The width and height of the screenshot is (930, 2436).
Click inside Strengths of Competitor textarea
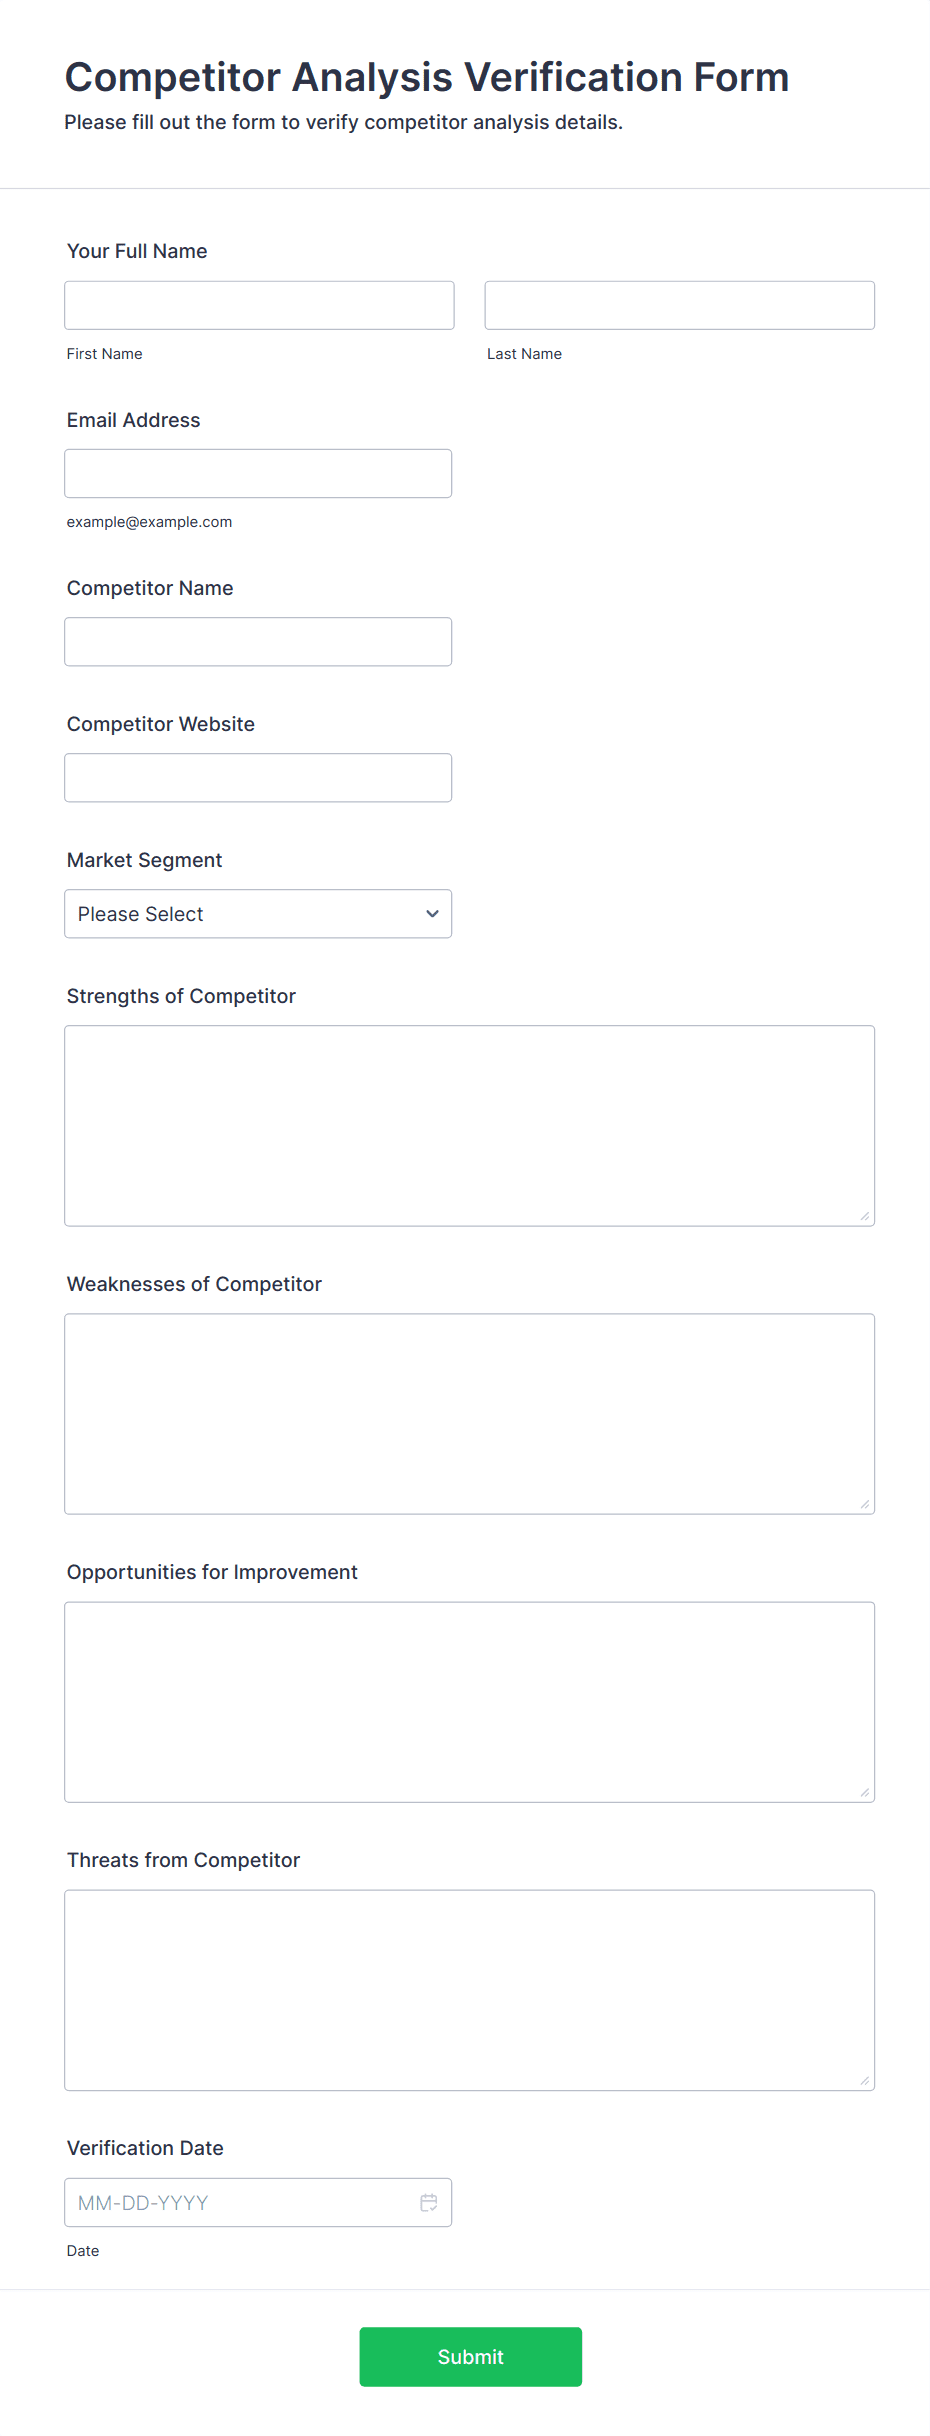(469, 1125)
